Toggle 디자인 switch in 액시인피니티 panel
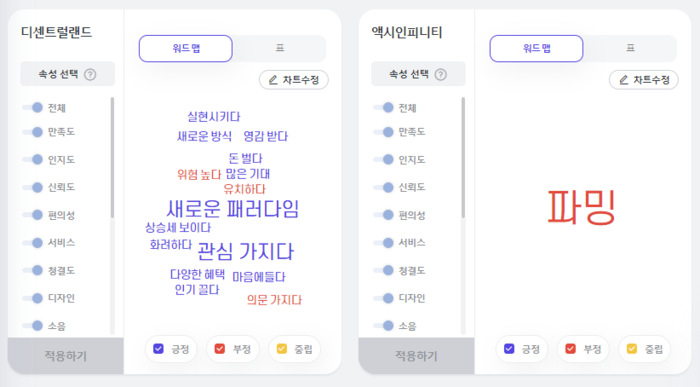Screen dimensions: 700x387 tap(383, 298)
